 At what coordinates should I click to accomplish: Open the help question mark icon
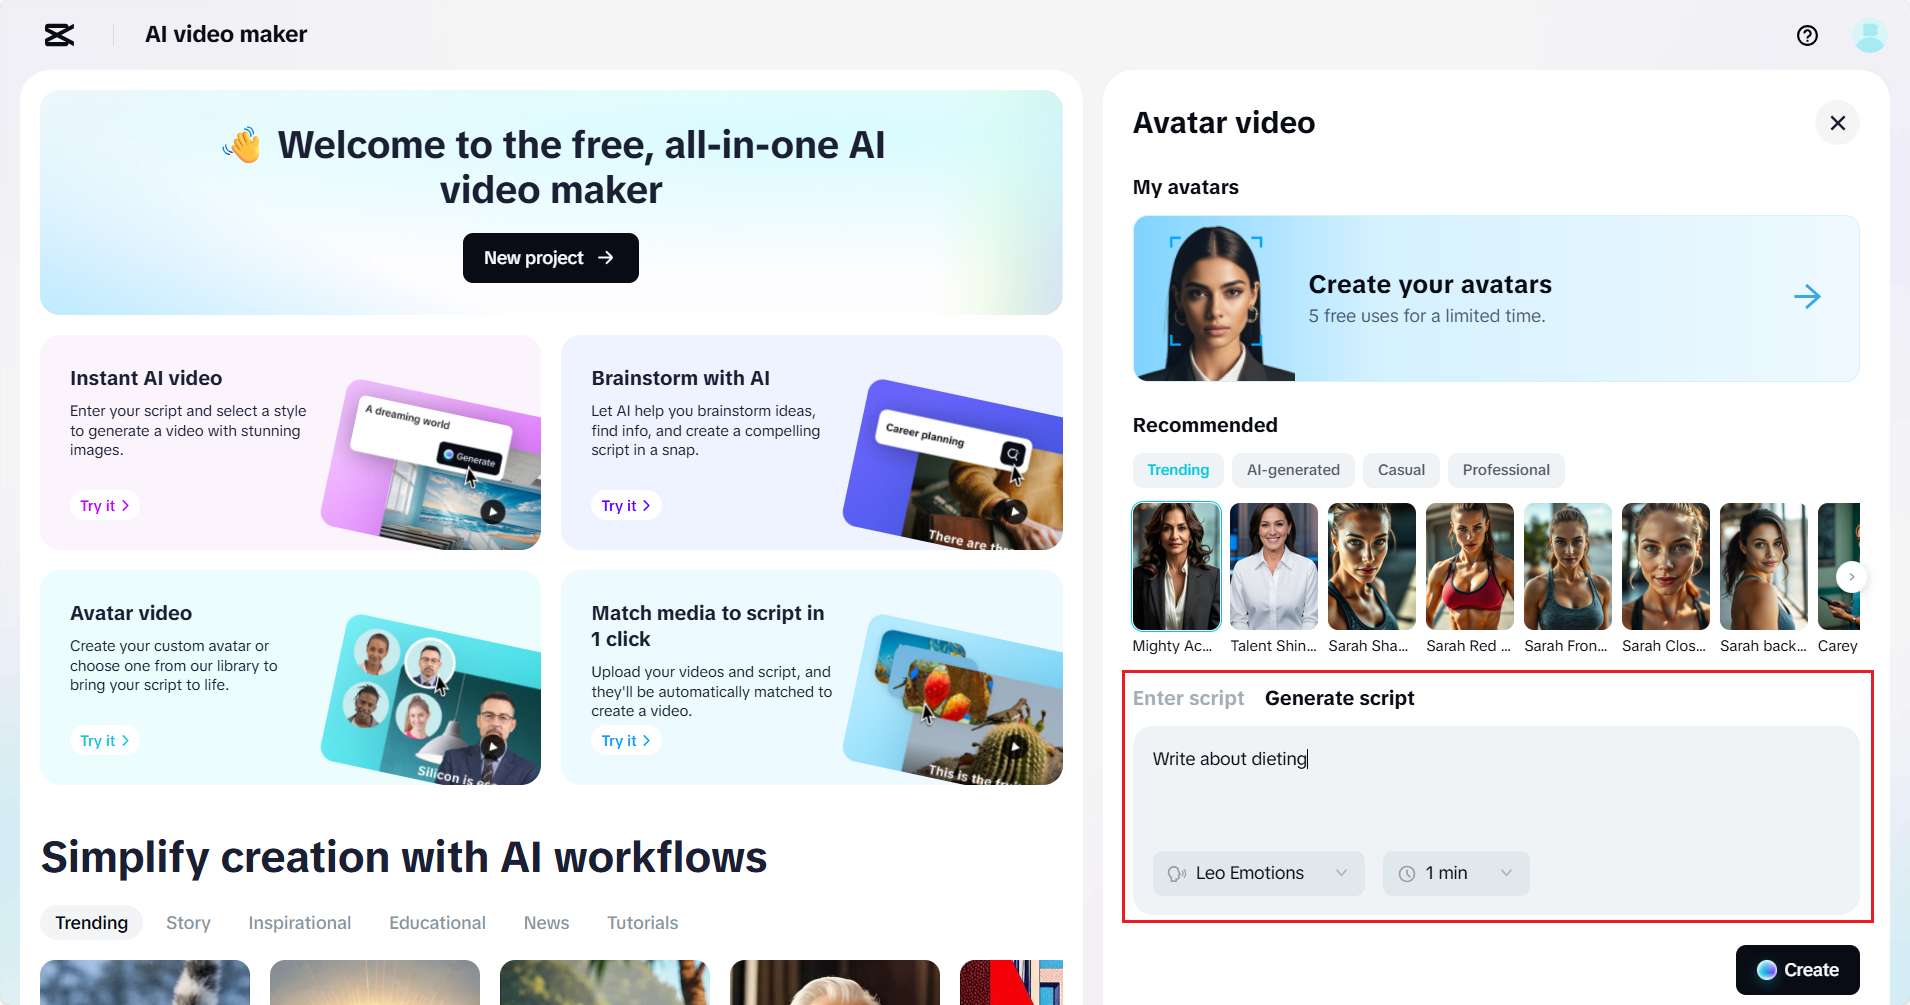click(1807, 36)
